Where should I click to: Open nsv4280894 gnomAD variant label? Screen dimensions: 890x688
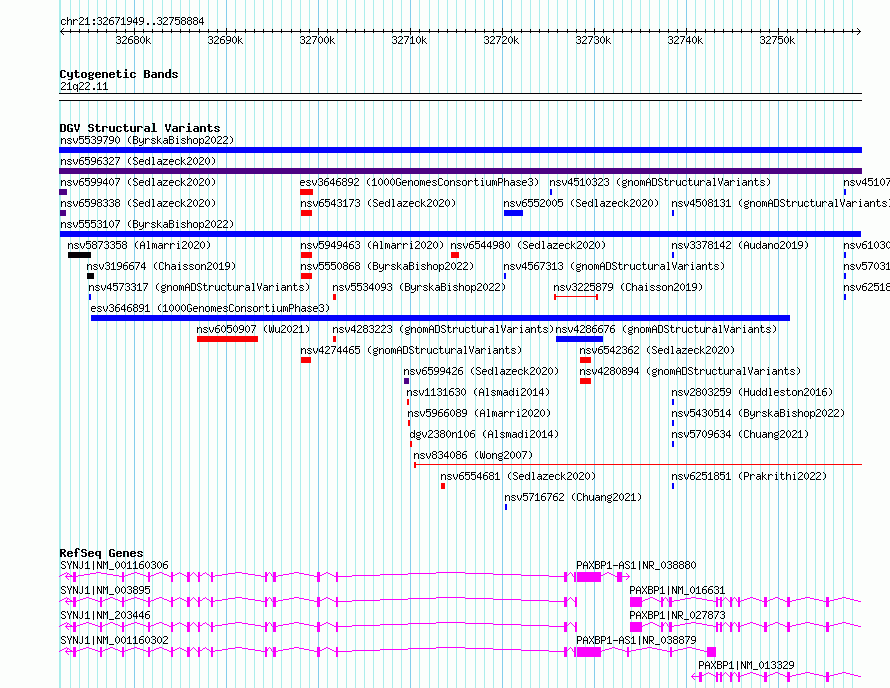pos(690,371)
